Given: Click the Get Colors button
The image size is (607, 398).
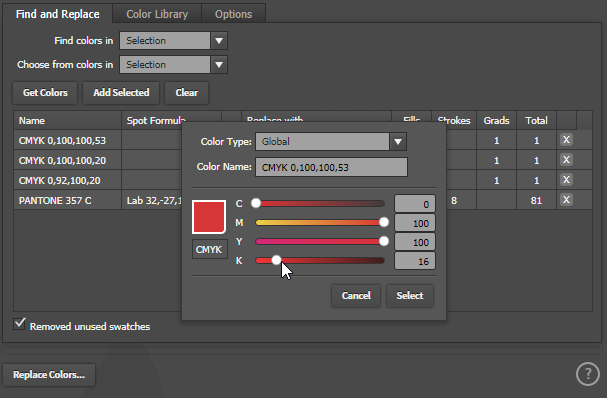Looking at the screenshot, I should point(45,93).
